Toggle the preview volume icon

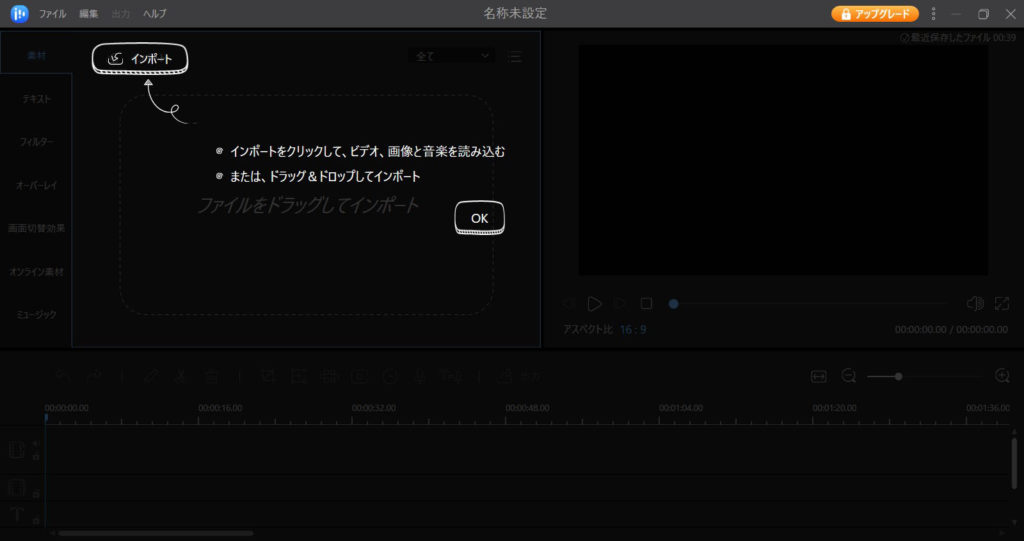tap(974, 303)
